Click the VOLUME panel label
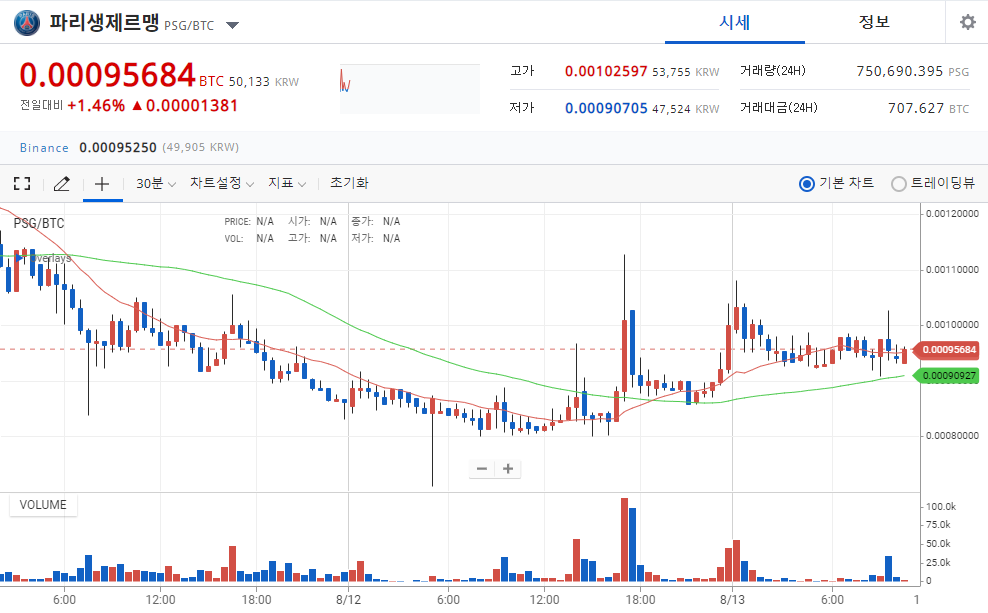The width and height of the screenshot is (988, 613). point(43,505)
